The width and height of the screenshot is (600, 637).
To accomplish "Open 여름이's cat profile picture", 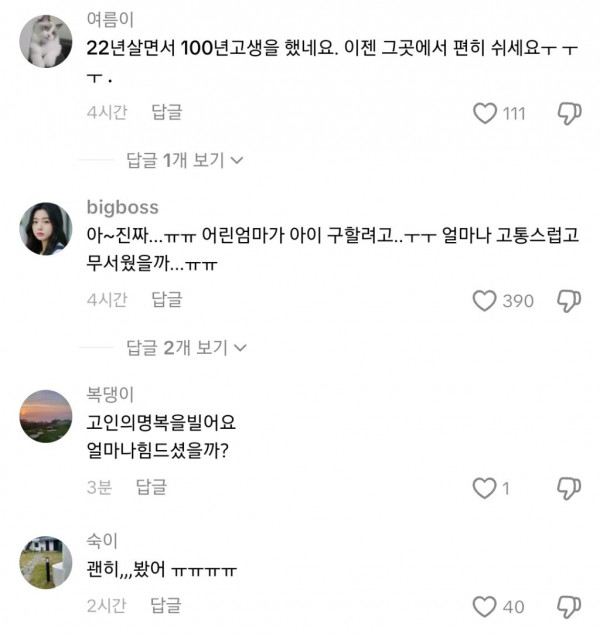I will [x=46, y=42].
